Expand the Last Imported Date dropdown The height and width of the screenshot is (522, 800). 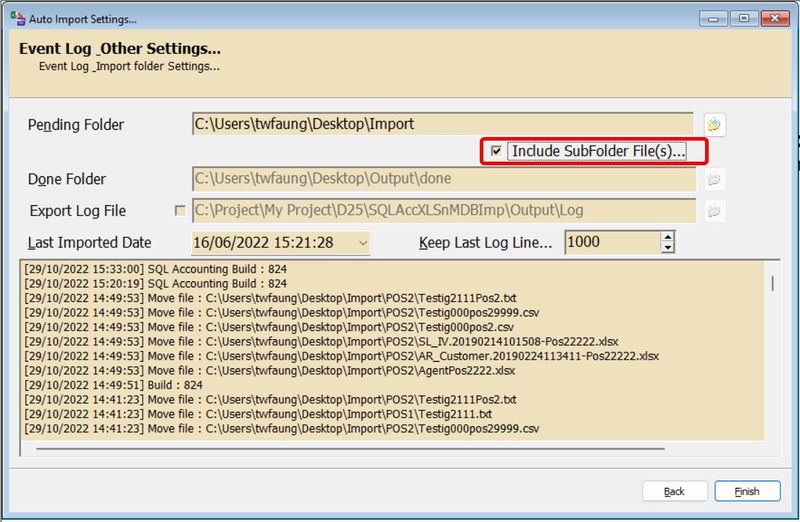(361, 243)
